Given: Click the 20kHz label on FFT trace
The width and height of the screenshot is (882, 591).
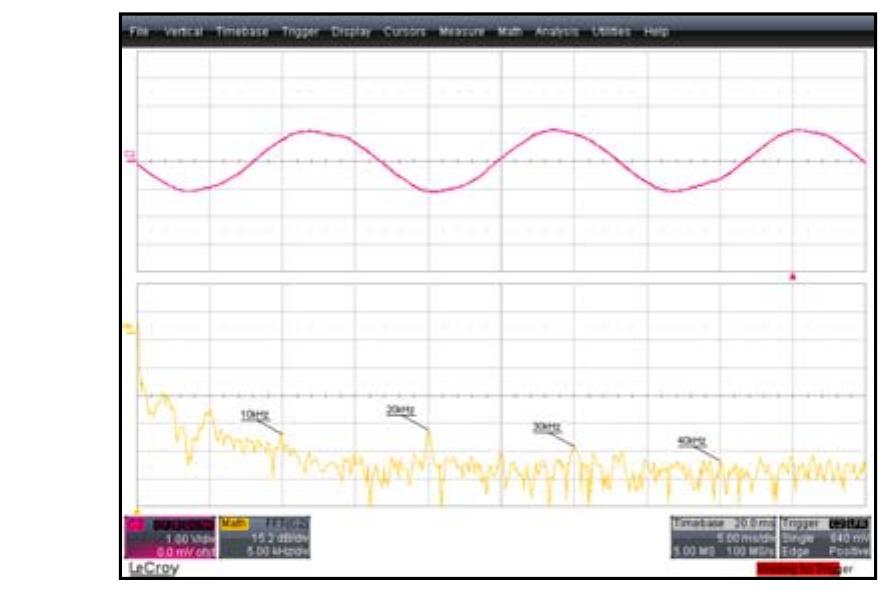Looking at the screenshot, I should pyautogui.click(x=400, y=410).
